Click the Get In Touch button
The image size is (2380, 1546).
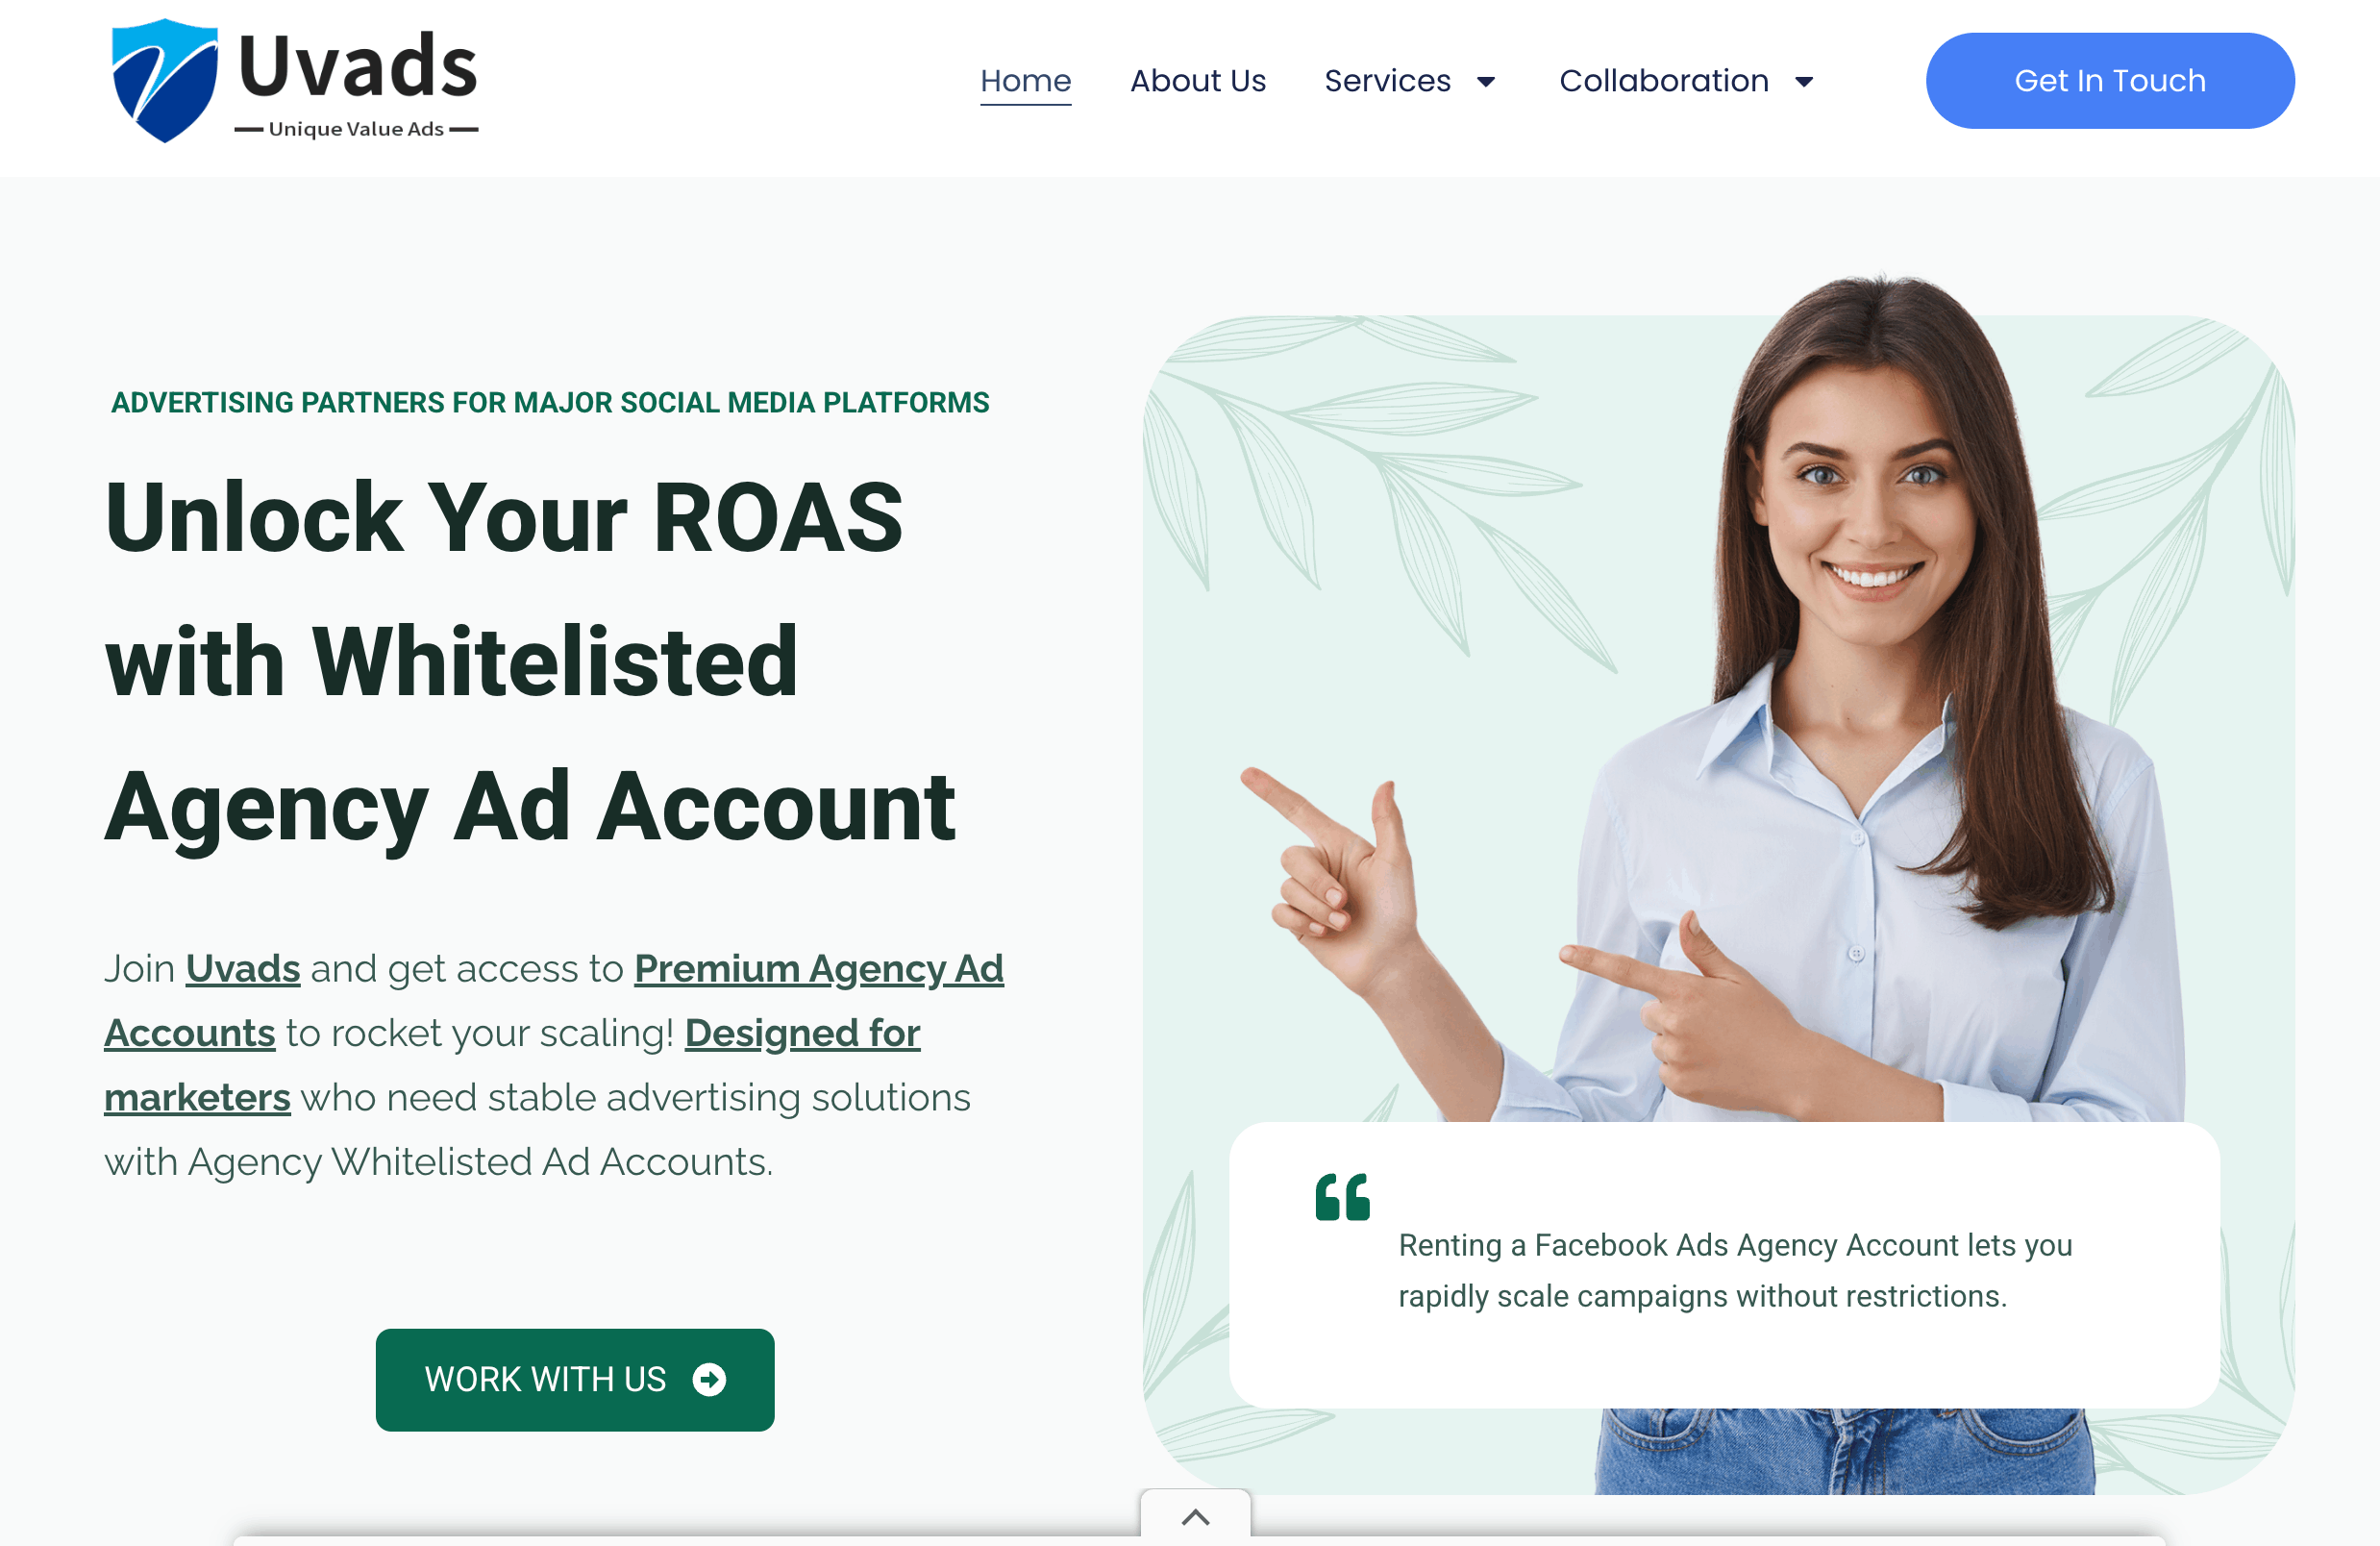[x=2110, y=81]
